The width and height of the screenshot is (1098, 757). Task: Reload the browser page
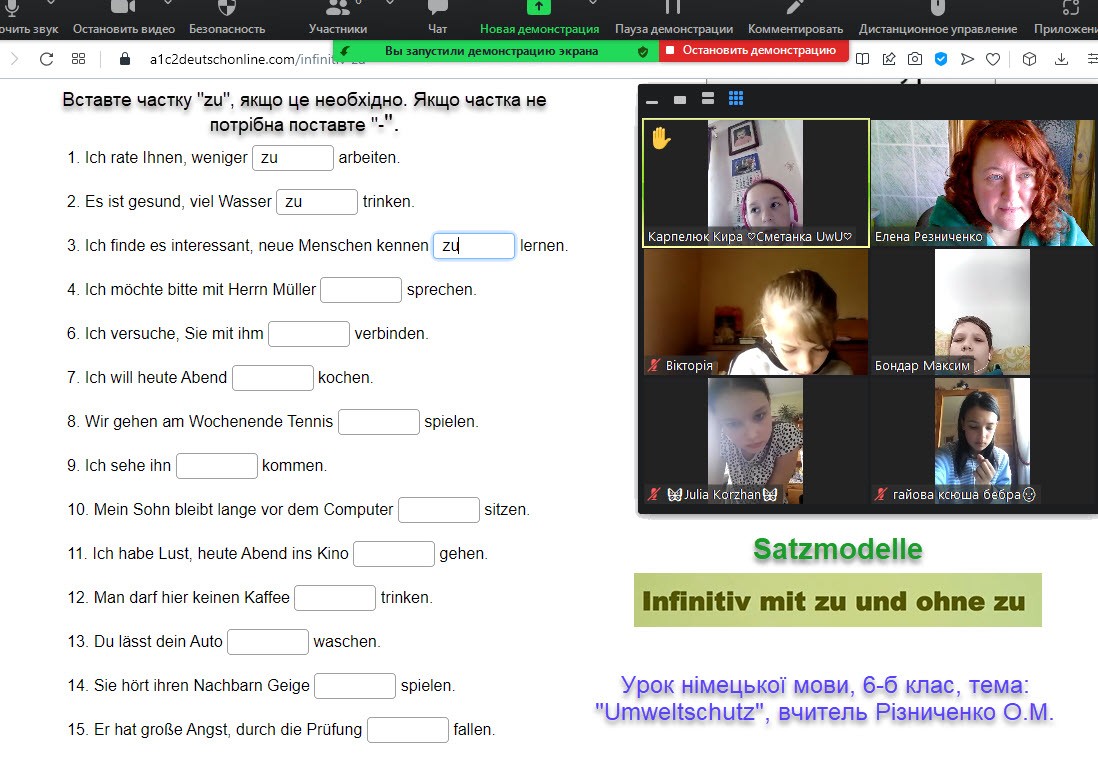(x=46, y=59)
